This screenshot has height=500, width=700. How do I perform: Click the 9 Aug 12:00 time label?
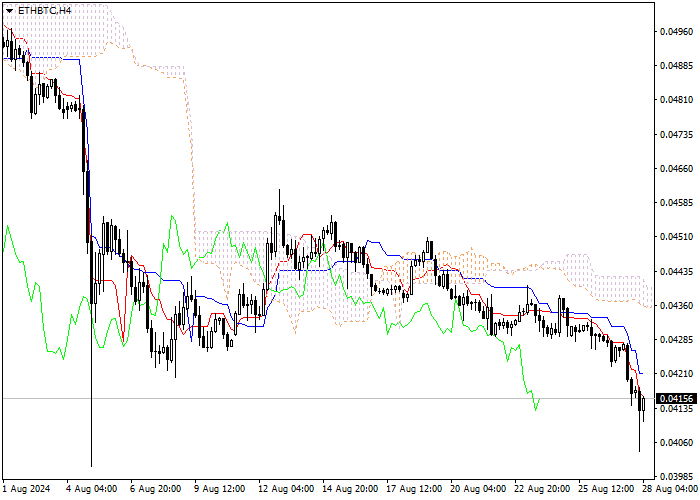(x=220, y=489)
